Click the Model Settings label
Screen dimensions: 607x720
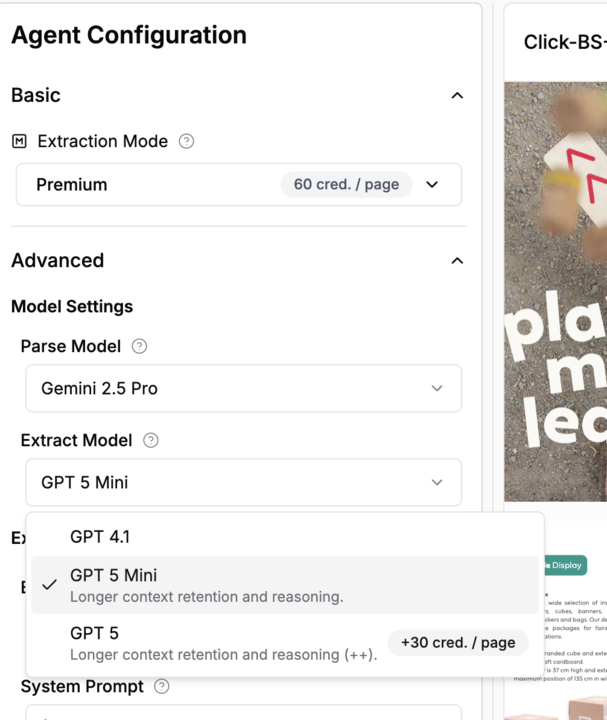[x=72, y=306]
